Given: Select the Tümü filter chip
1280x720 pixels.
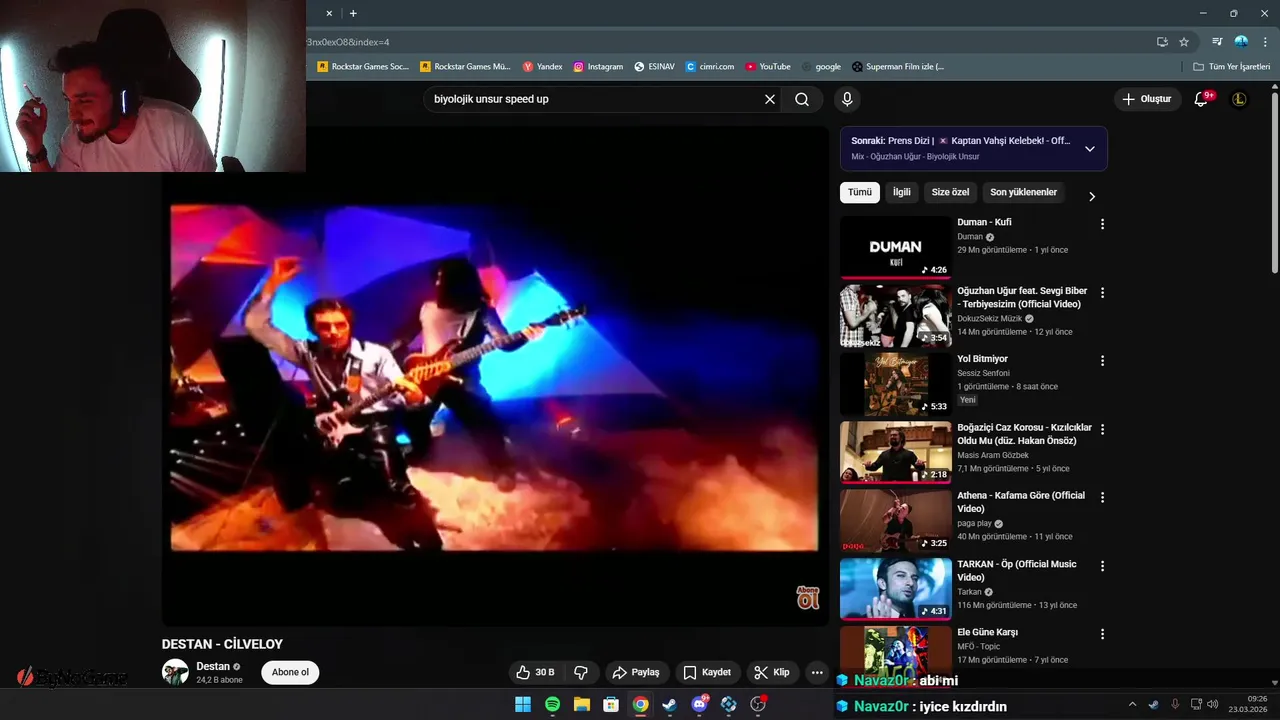Looking at the screenshot, I should point(860,192).
